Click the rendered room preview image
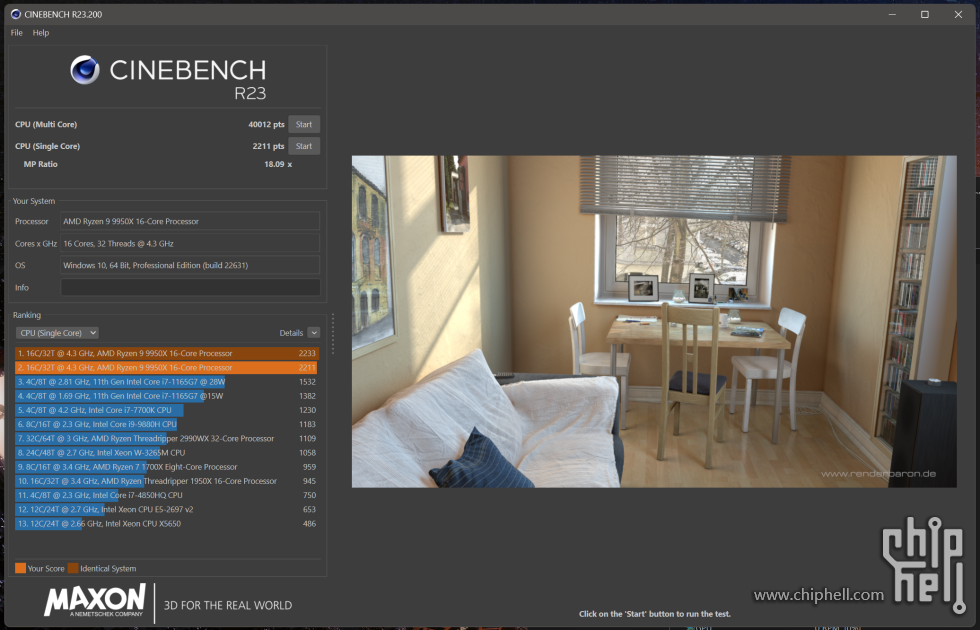980x630 pixels. click(654, 321)
